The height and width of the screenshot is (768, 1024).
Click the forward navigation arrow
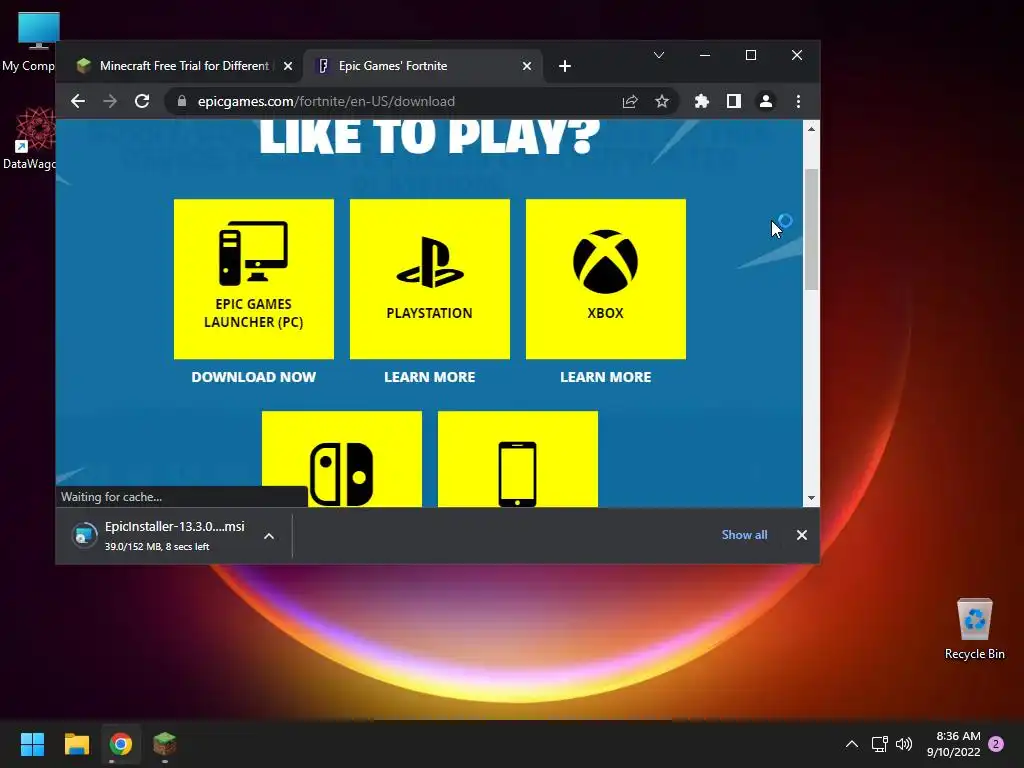(x=110, y=101)
